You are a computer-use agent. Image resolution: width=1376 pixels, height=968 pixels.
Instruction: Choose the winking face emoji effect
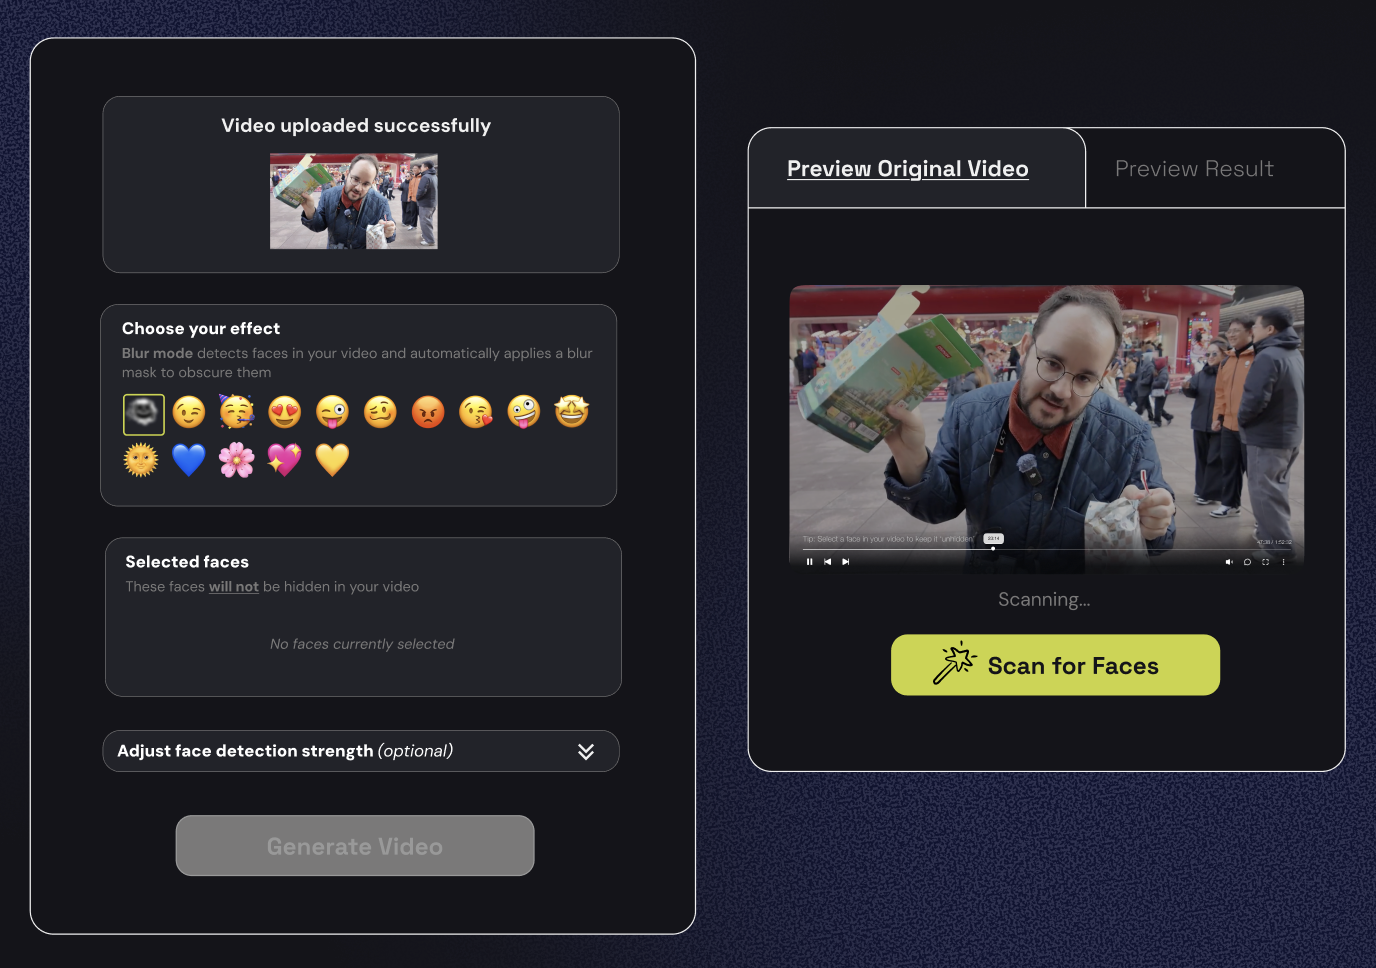click(x=189, y=412)
